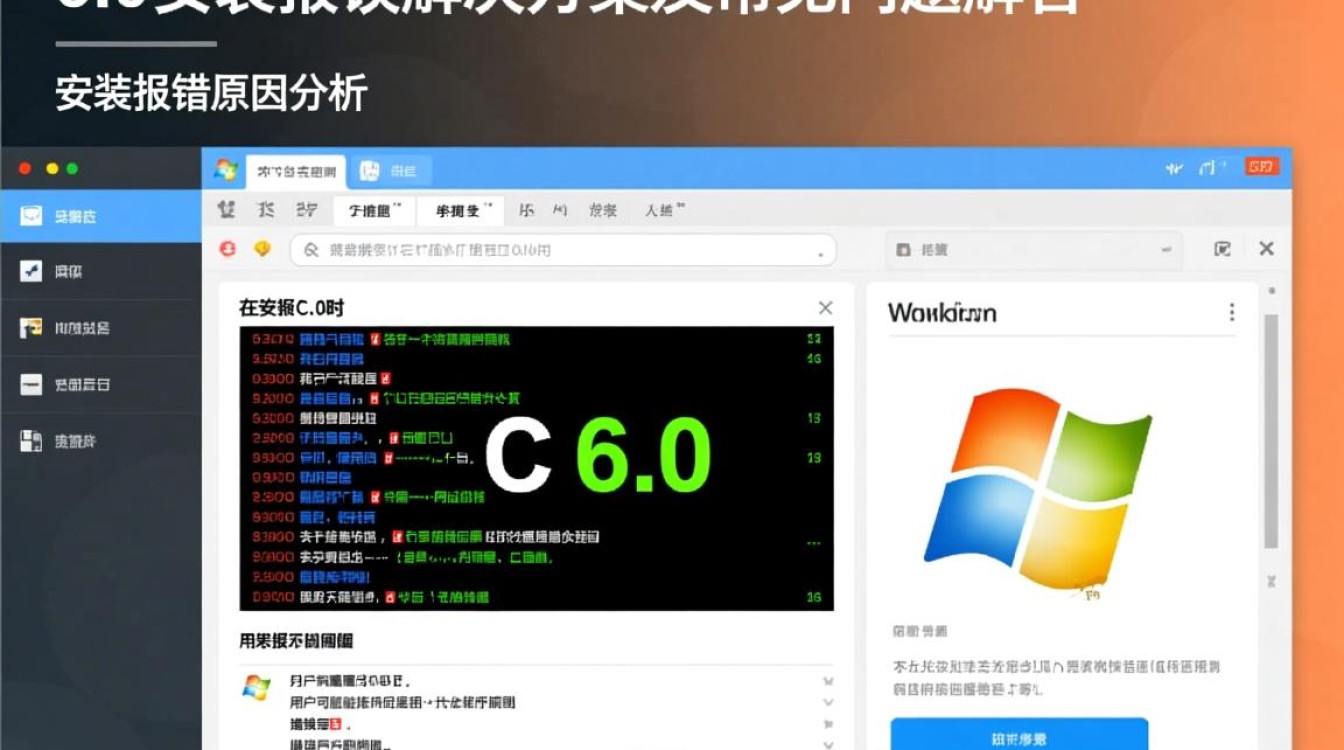Screen dimensions: 1344x750
Task: Expand the third row chevron in the lower list
Action: coord(827,724)
